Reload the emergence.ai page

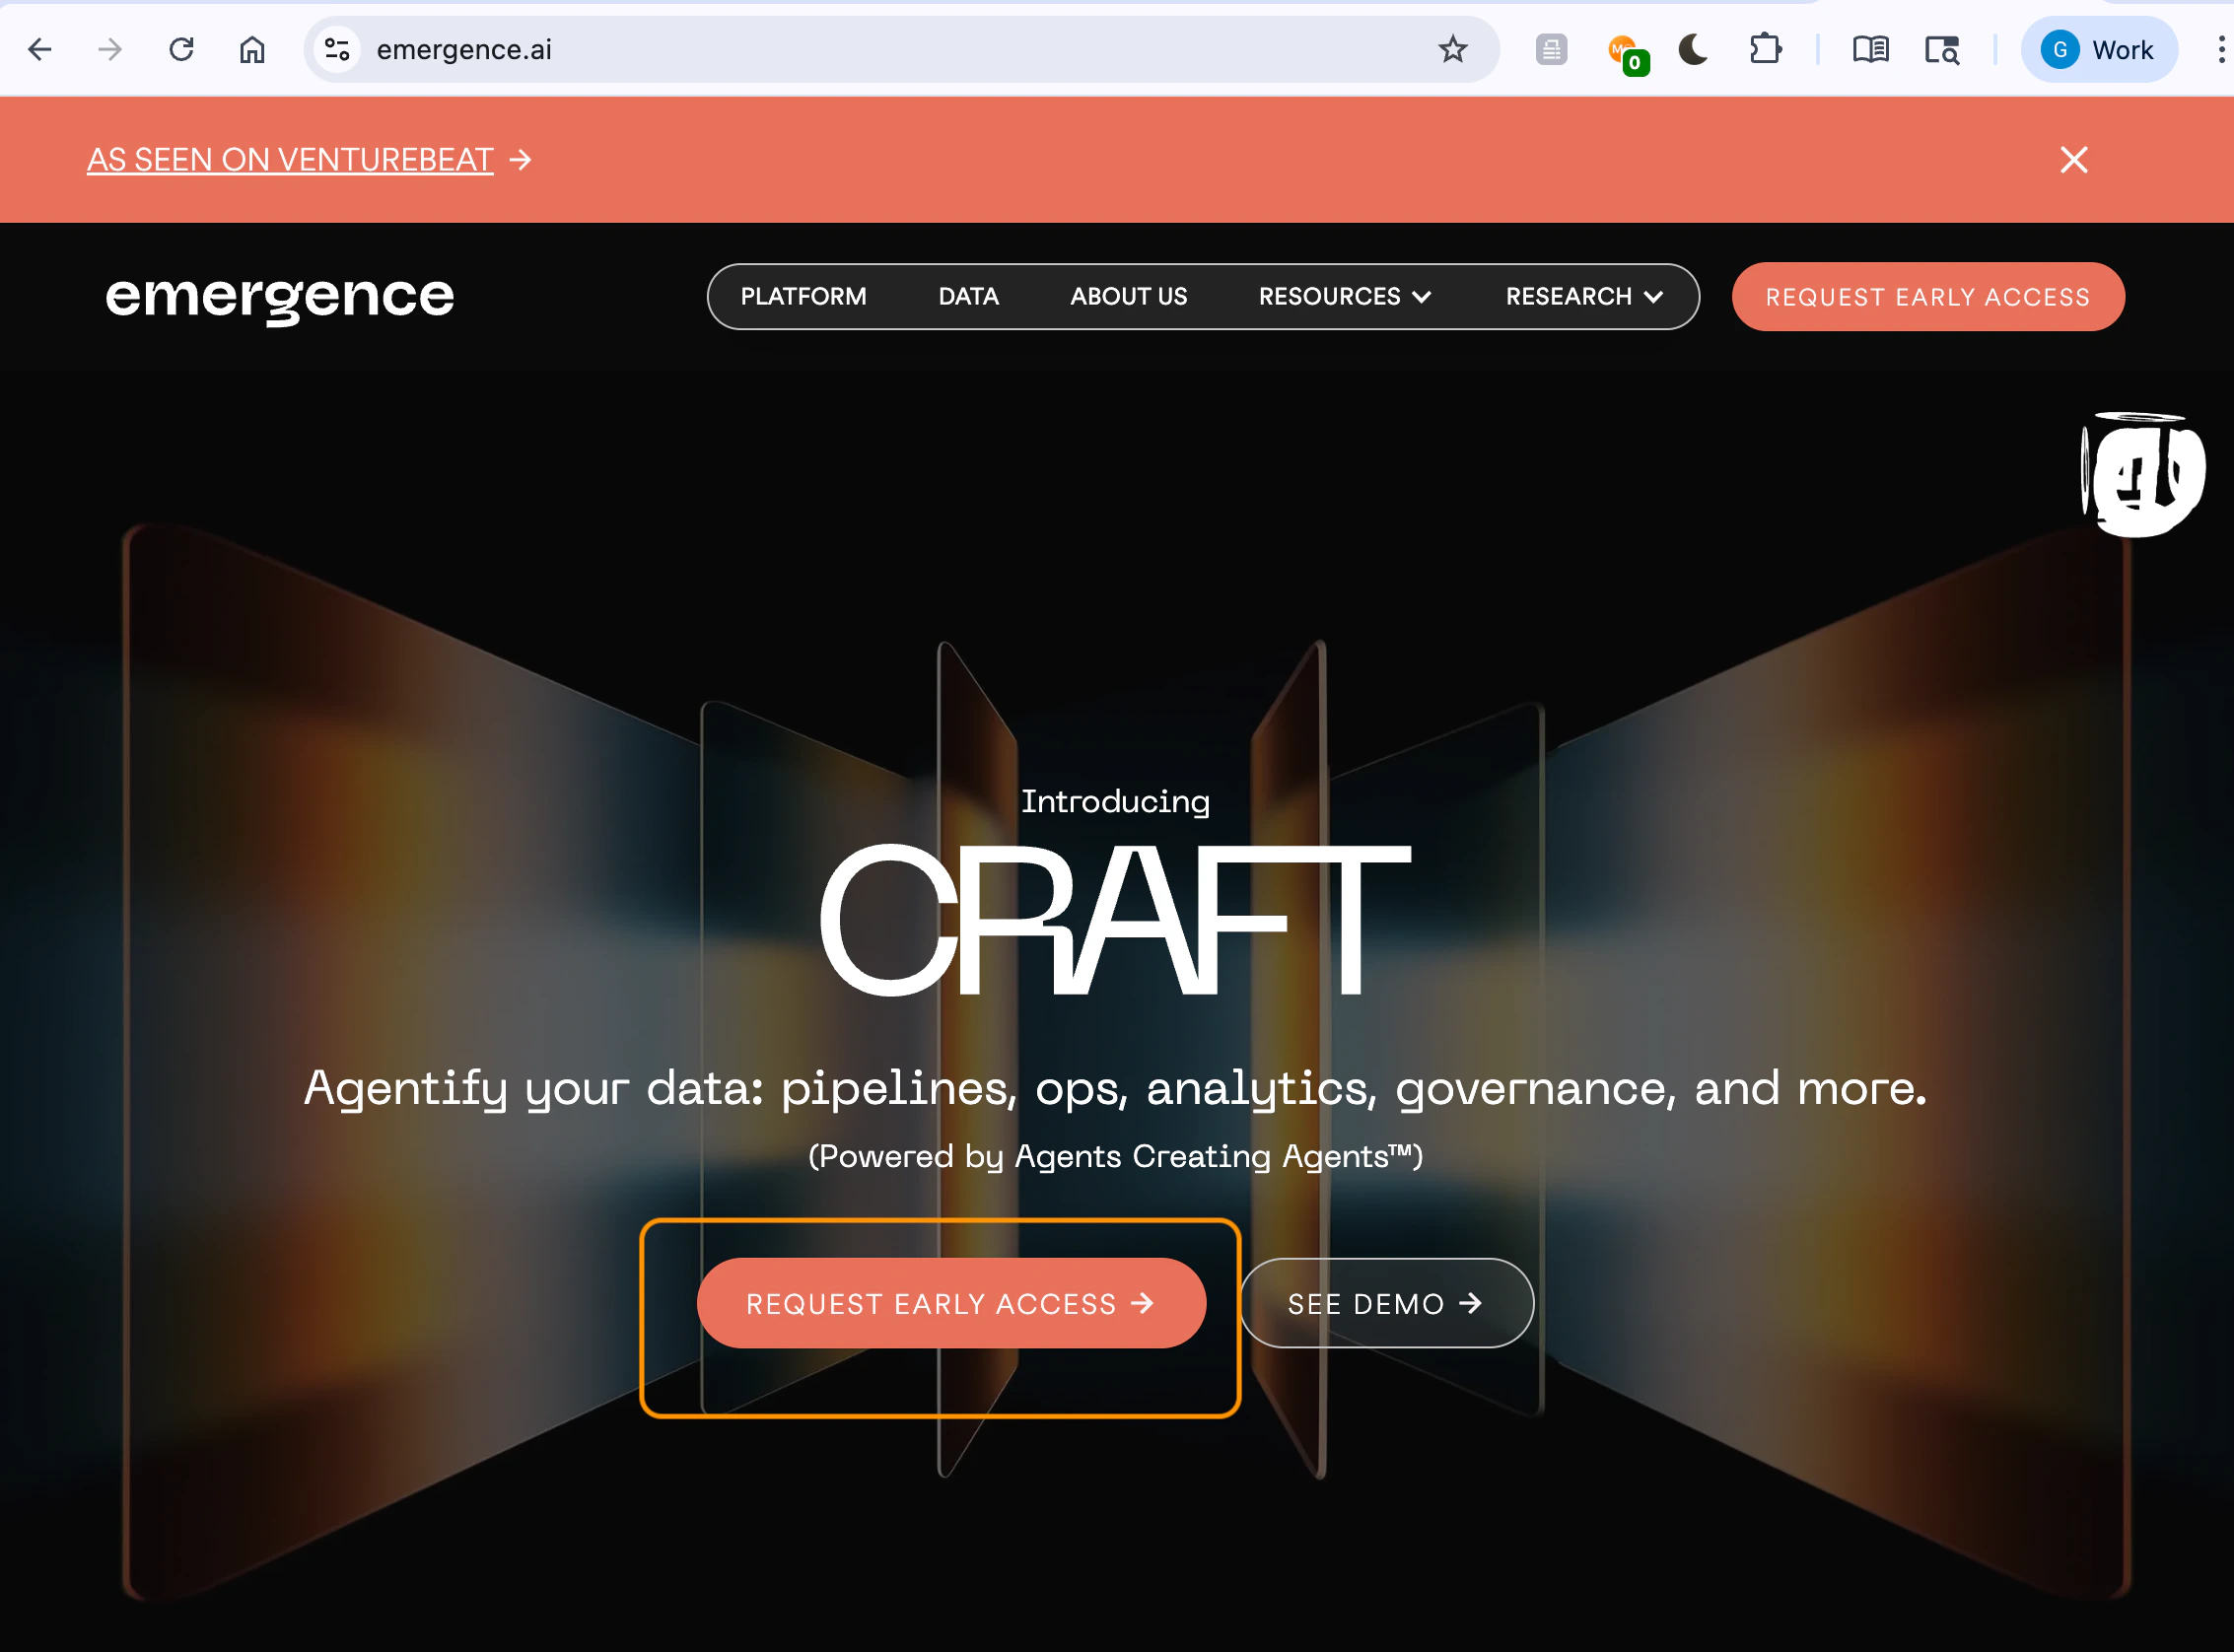click(181, 49)
